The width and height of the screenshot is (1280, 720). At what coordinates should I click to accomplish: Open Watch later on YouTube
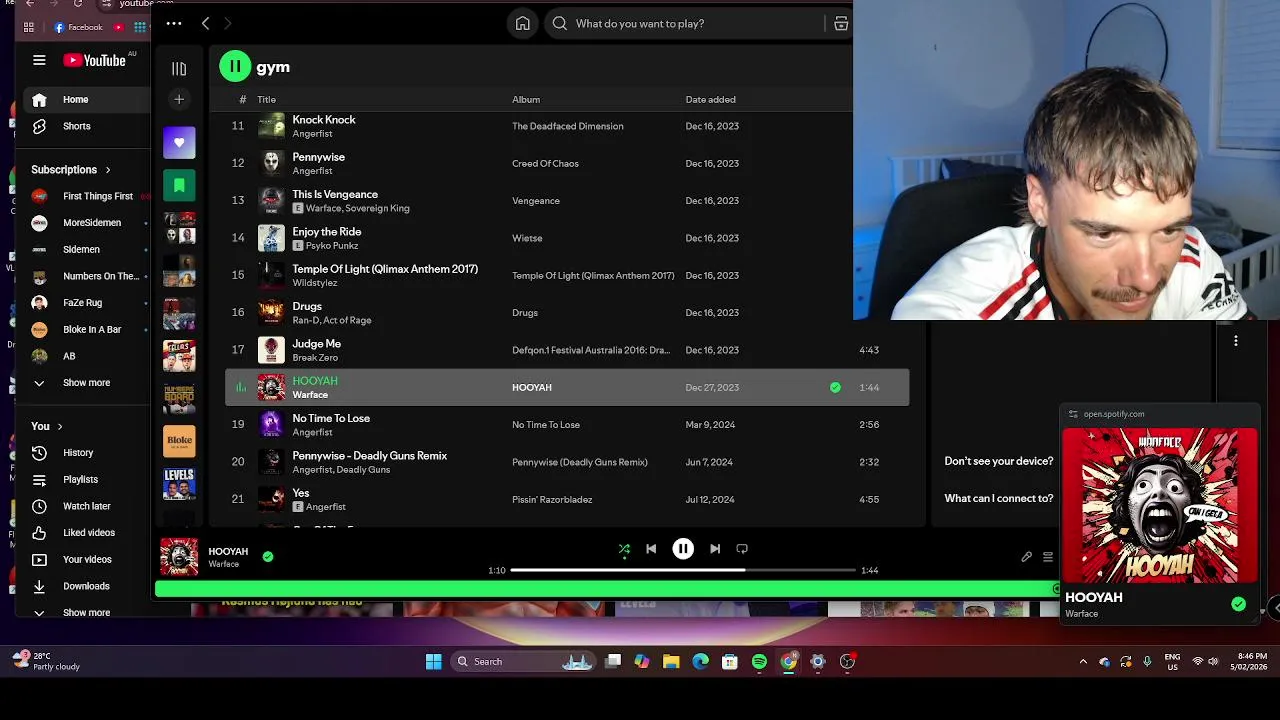pyautogui.click(x=86, y=506)
